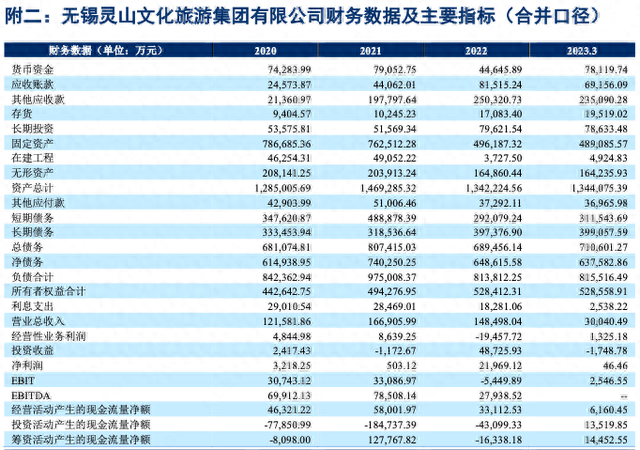This screenshot has width=640, height=450.
Task: Select the row label '固定资产'
Action: pyautogui.click(x=32, y=143)
